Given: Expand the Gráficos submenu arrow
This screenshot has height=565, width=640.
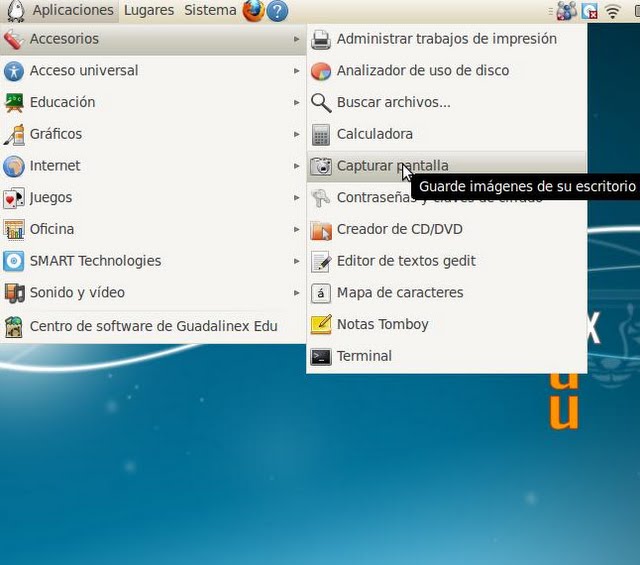Looking at the screenshot, I should pos(296,134).
